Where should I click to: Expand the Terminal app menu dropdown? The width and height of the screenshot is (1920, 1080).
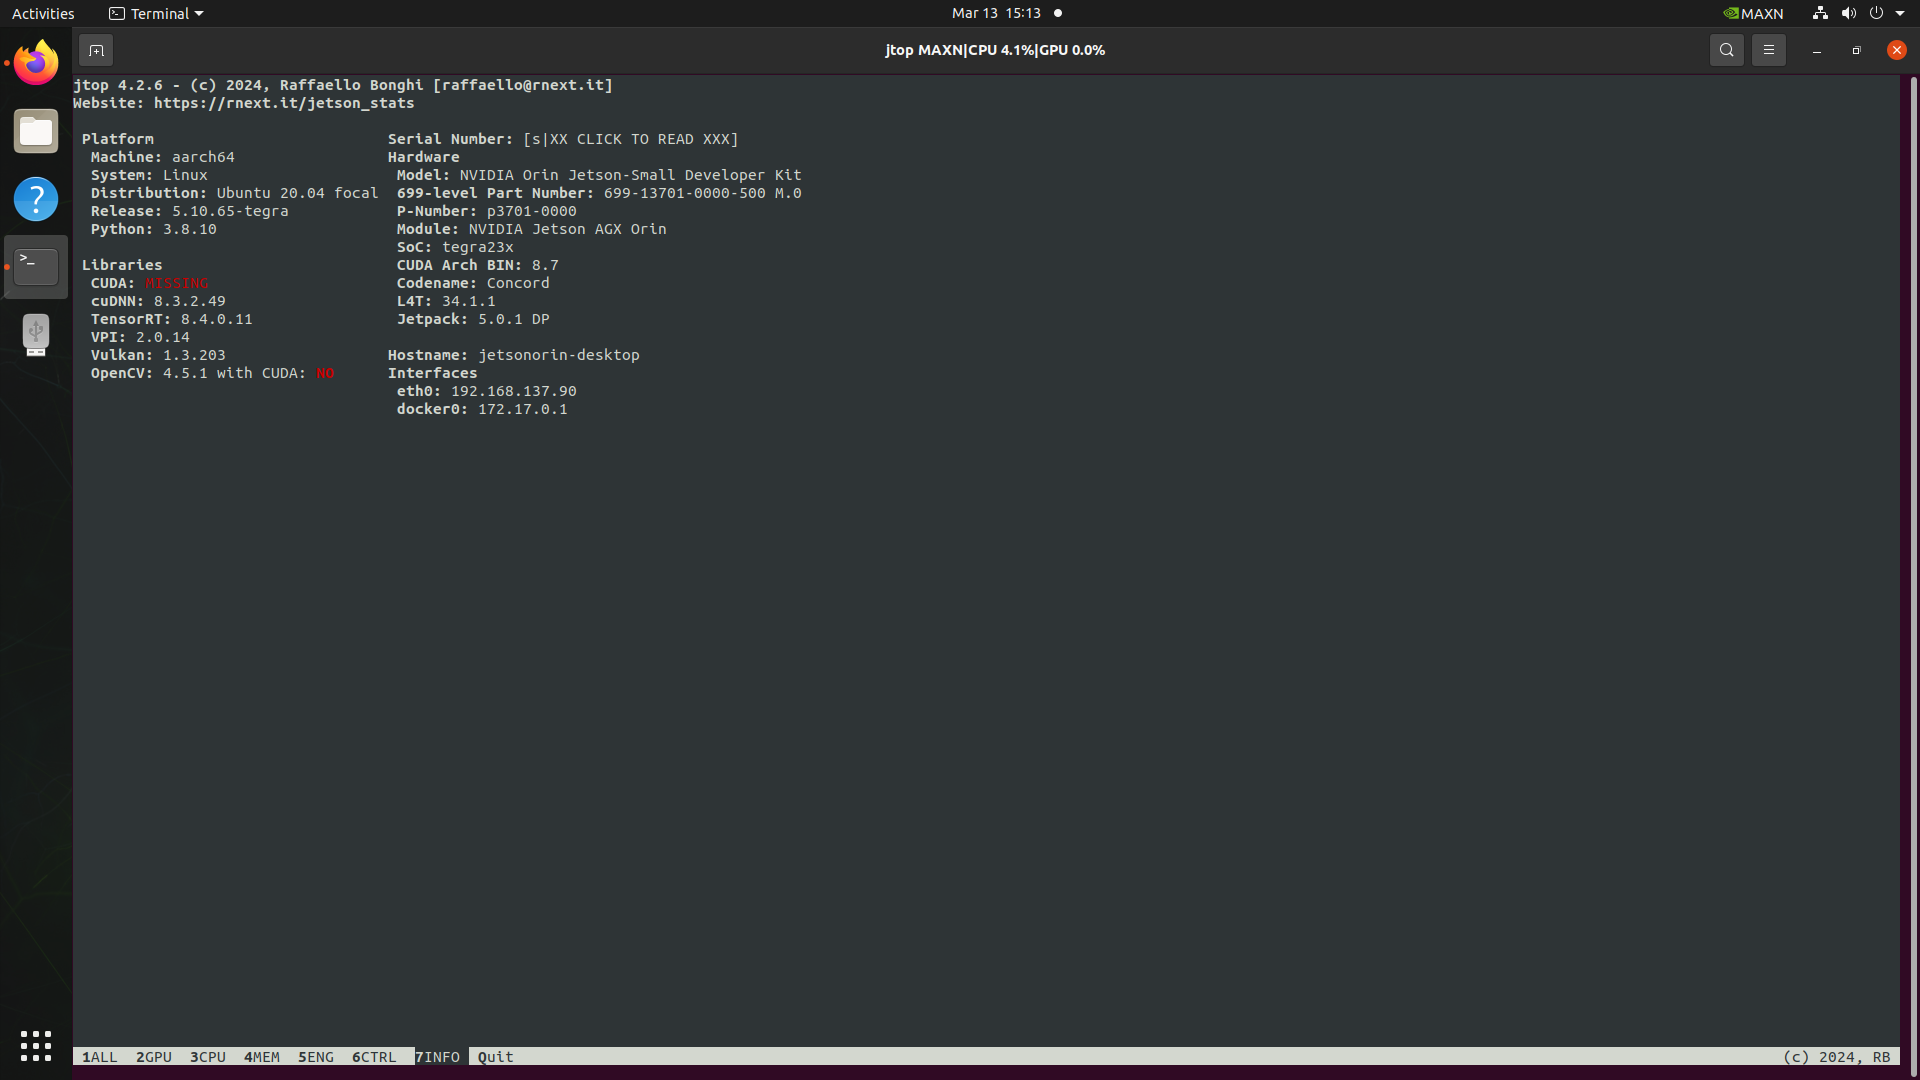pos(156,13)
